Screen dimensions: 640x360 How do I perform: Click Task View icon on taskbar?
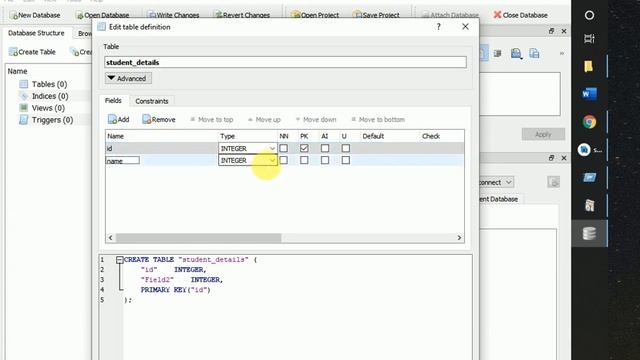[x=589, y=39]
